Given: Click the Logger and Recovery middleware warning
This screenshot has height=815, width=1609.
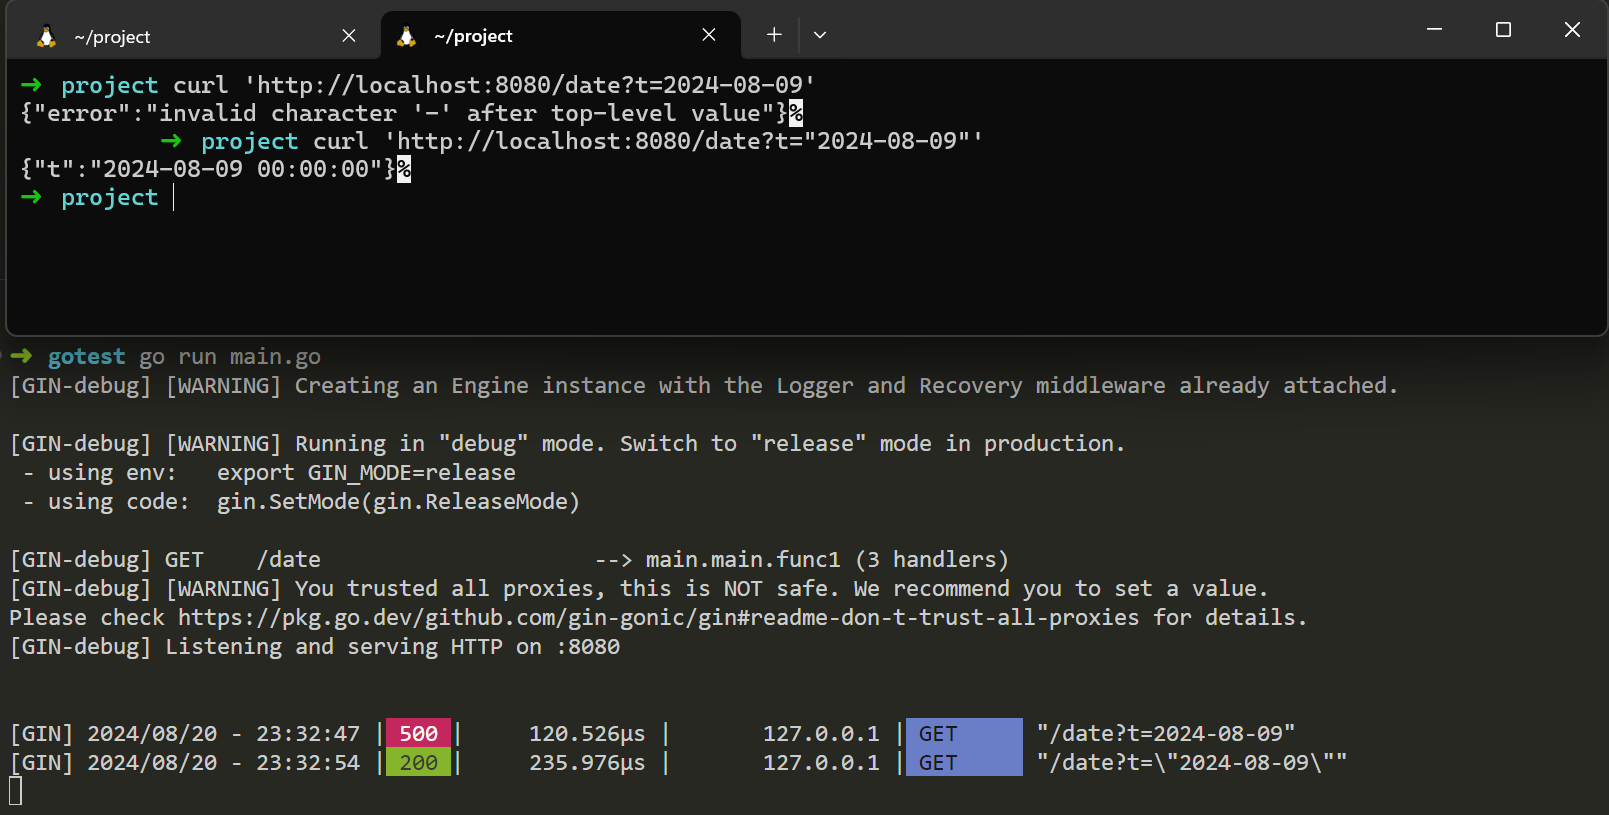Looking at the screenshot, I should [x=704, y=386].
